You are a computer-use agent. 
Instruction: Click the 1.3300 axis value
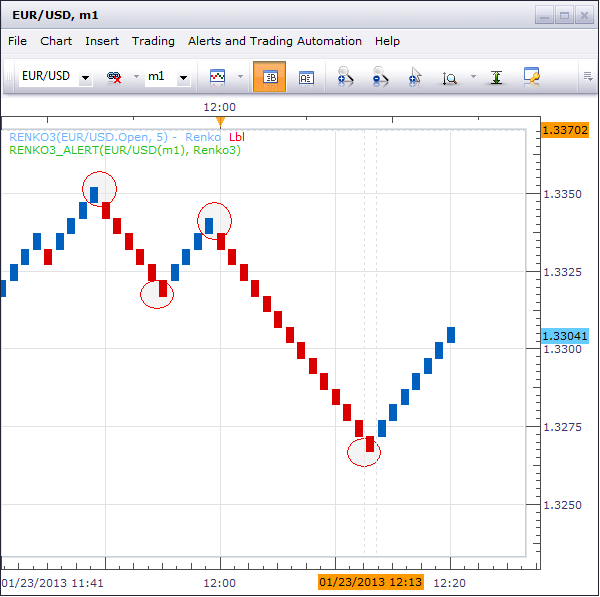click(562, 349)
